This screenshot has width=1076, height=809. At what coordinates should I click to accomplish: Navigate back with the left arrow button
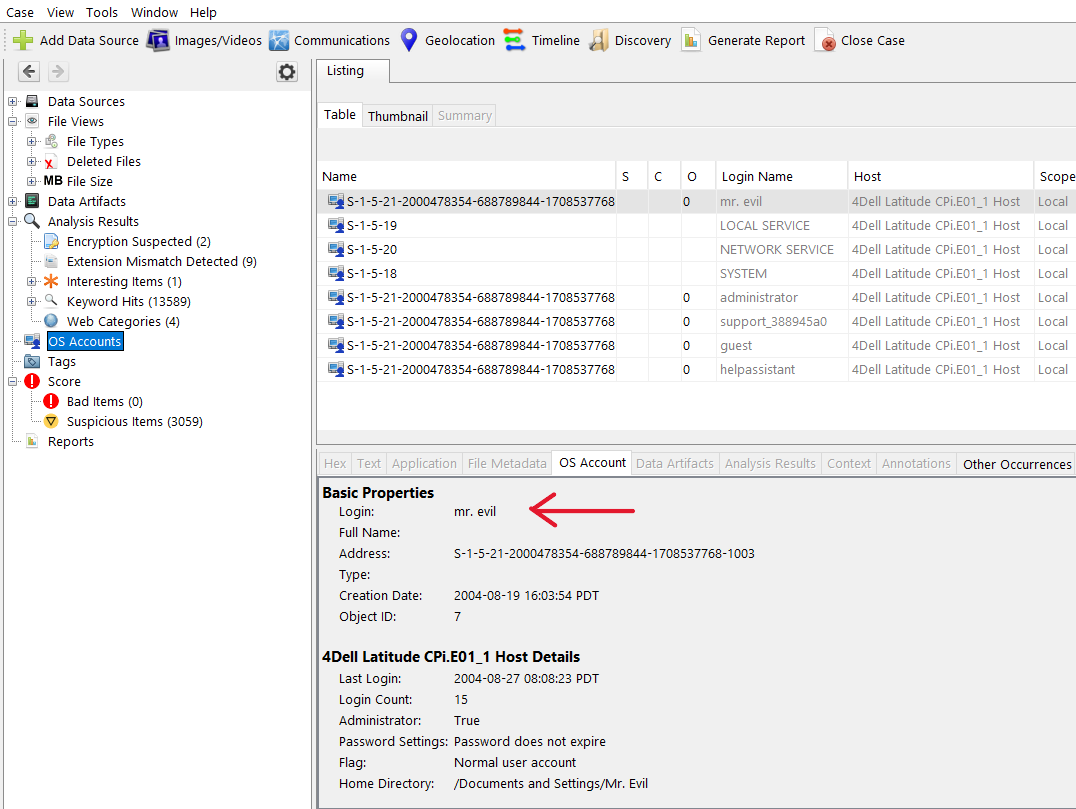coord(29,72)
